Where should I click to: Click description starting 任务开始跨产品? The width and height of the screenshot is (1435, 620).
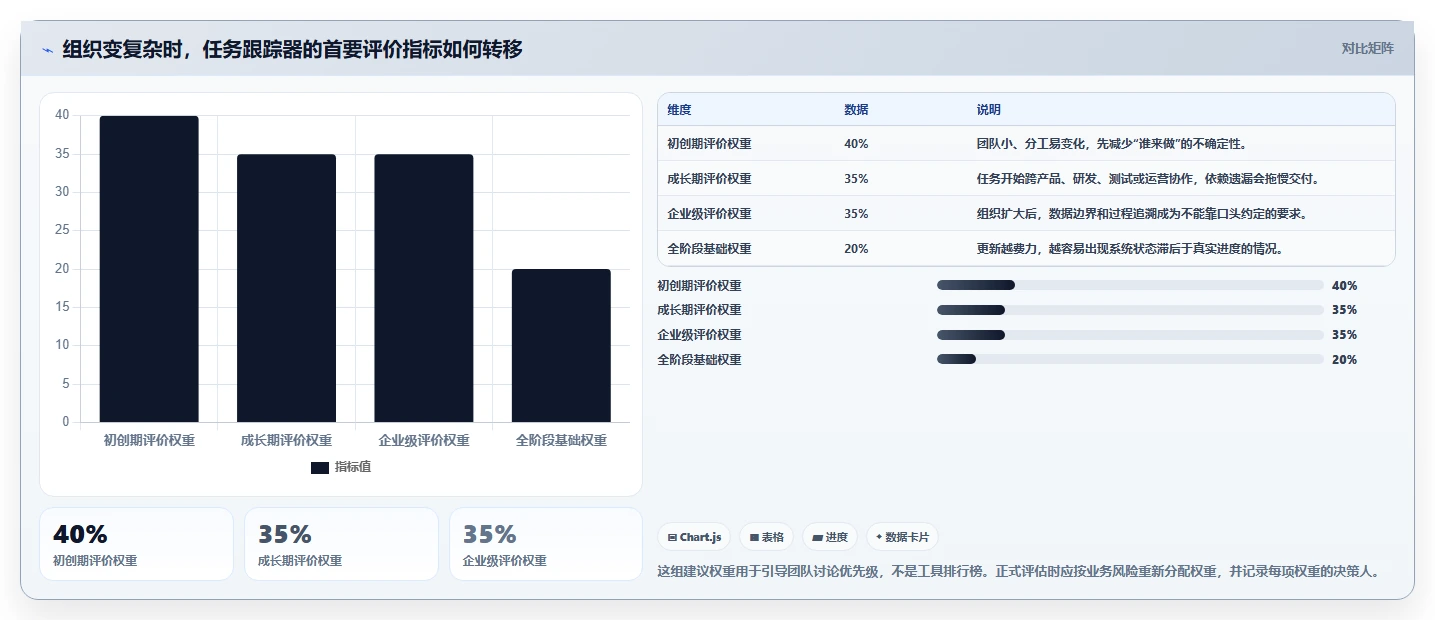click(x=1148, y=179)
